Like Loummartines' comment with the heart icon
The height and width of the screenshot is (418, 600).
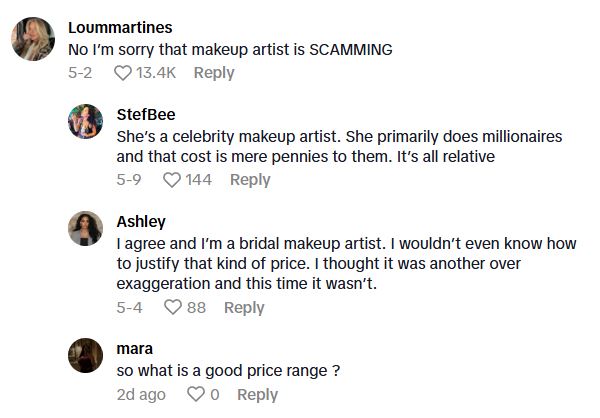point(123,73)
